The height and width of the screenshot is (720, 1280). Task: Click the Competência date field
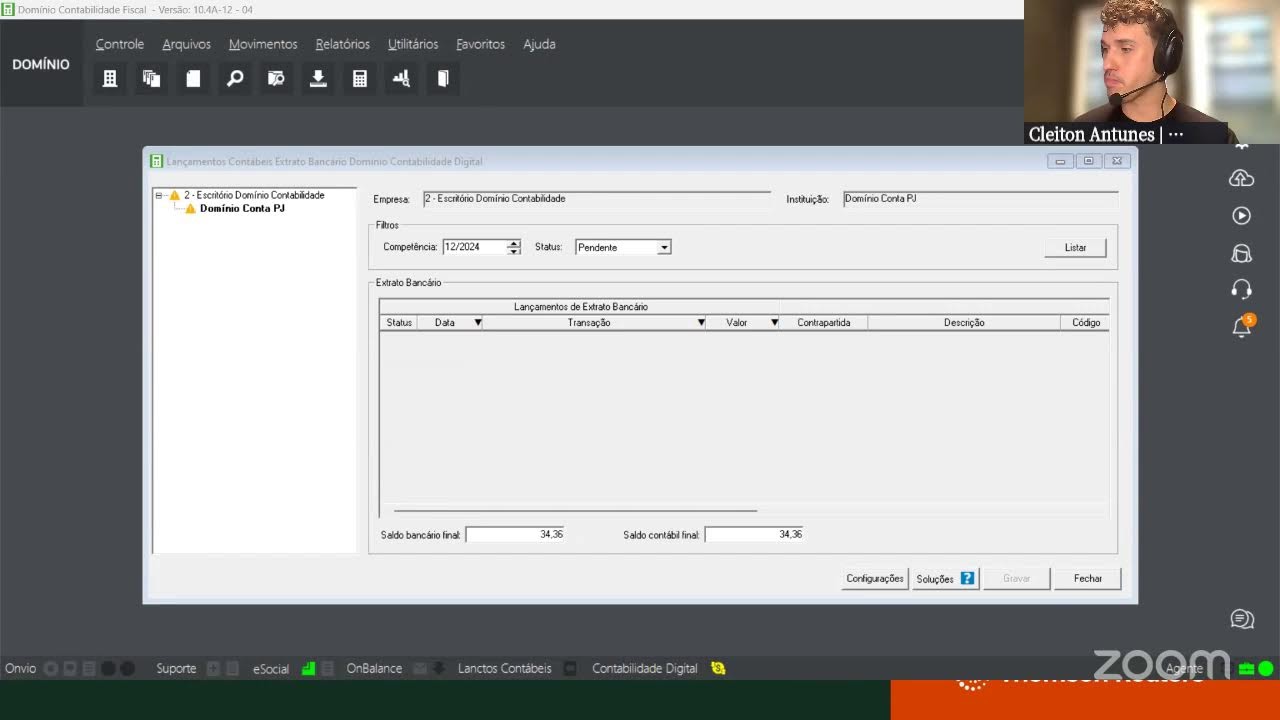tap(475, 247)
